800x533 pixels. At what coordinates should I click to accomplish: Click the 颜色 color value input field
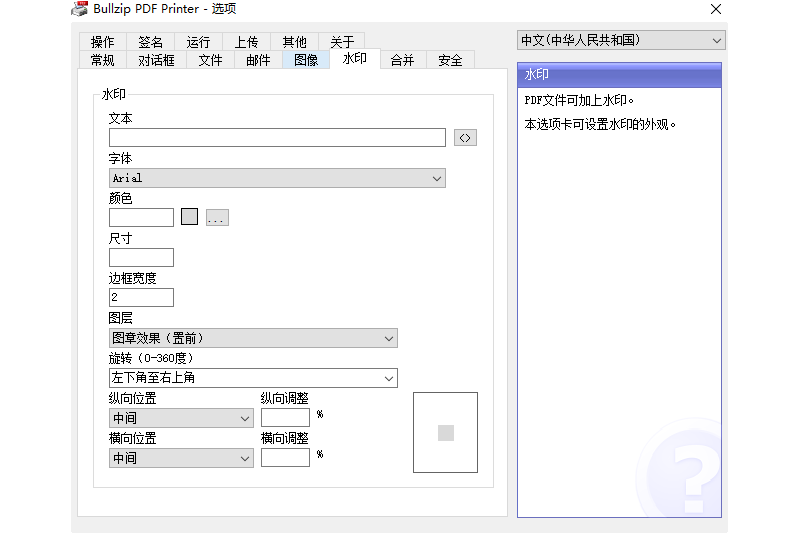[141, 217]
